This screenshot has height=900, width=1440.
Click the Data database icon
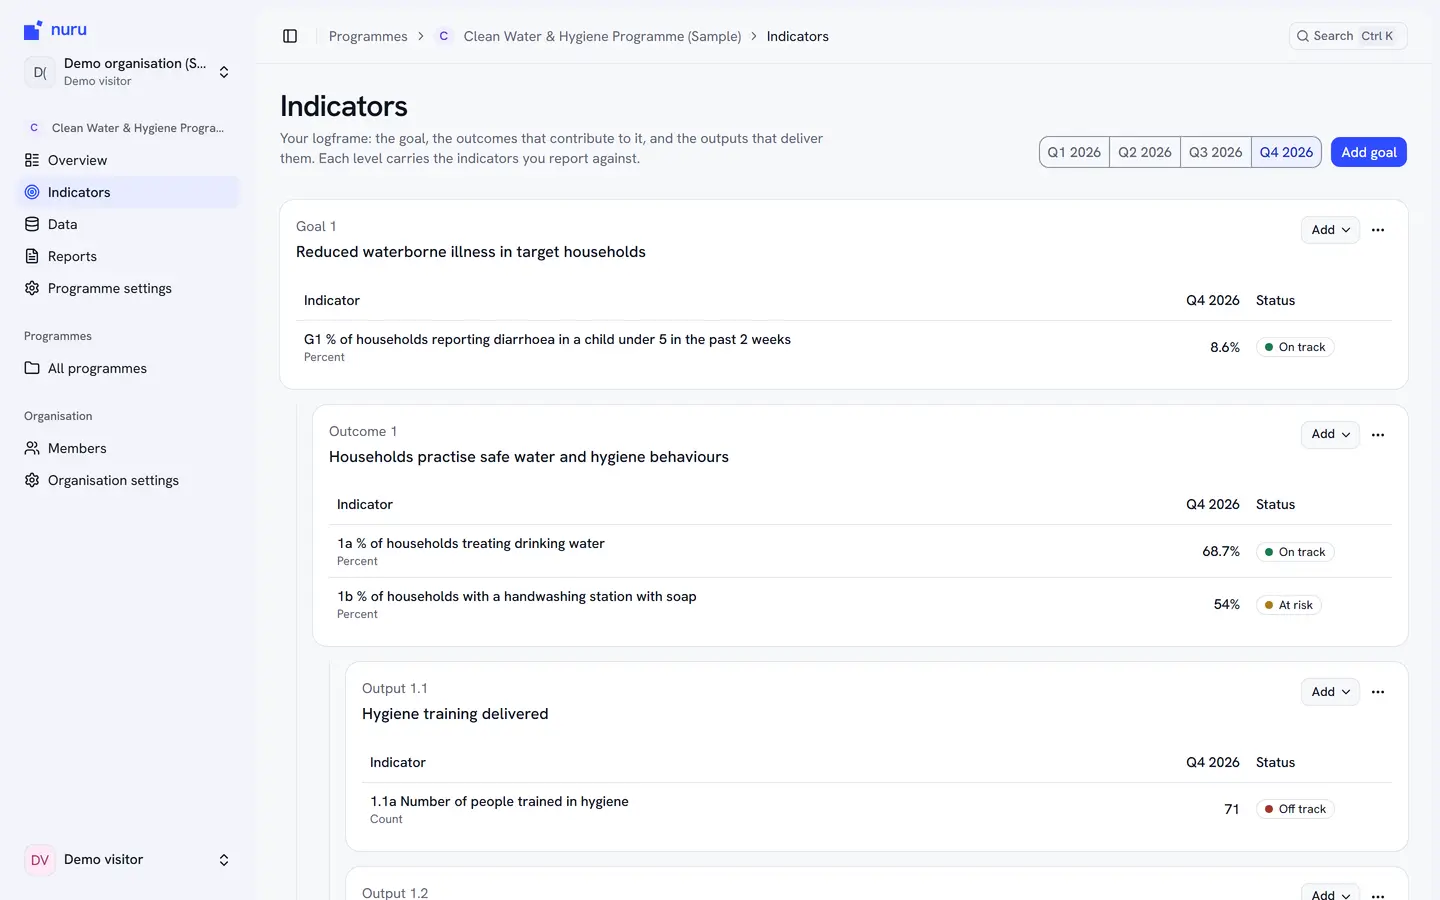(32, 224)
